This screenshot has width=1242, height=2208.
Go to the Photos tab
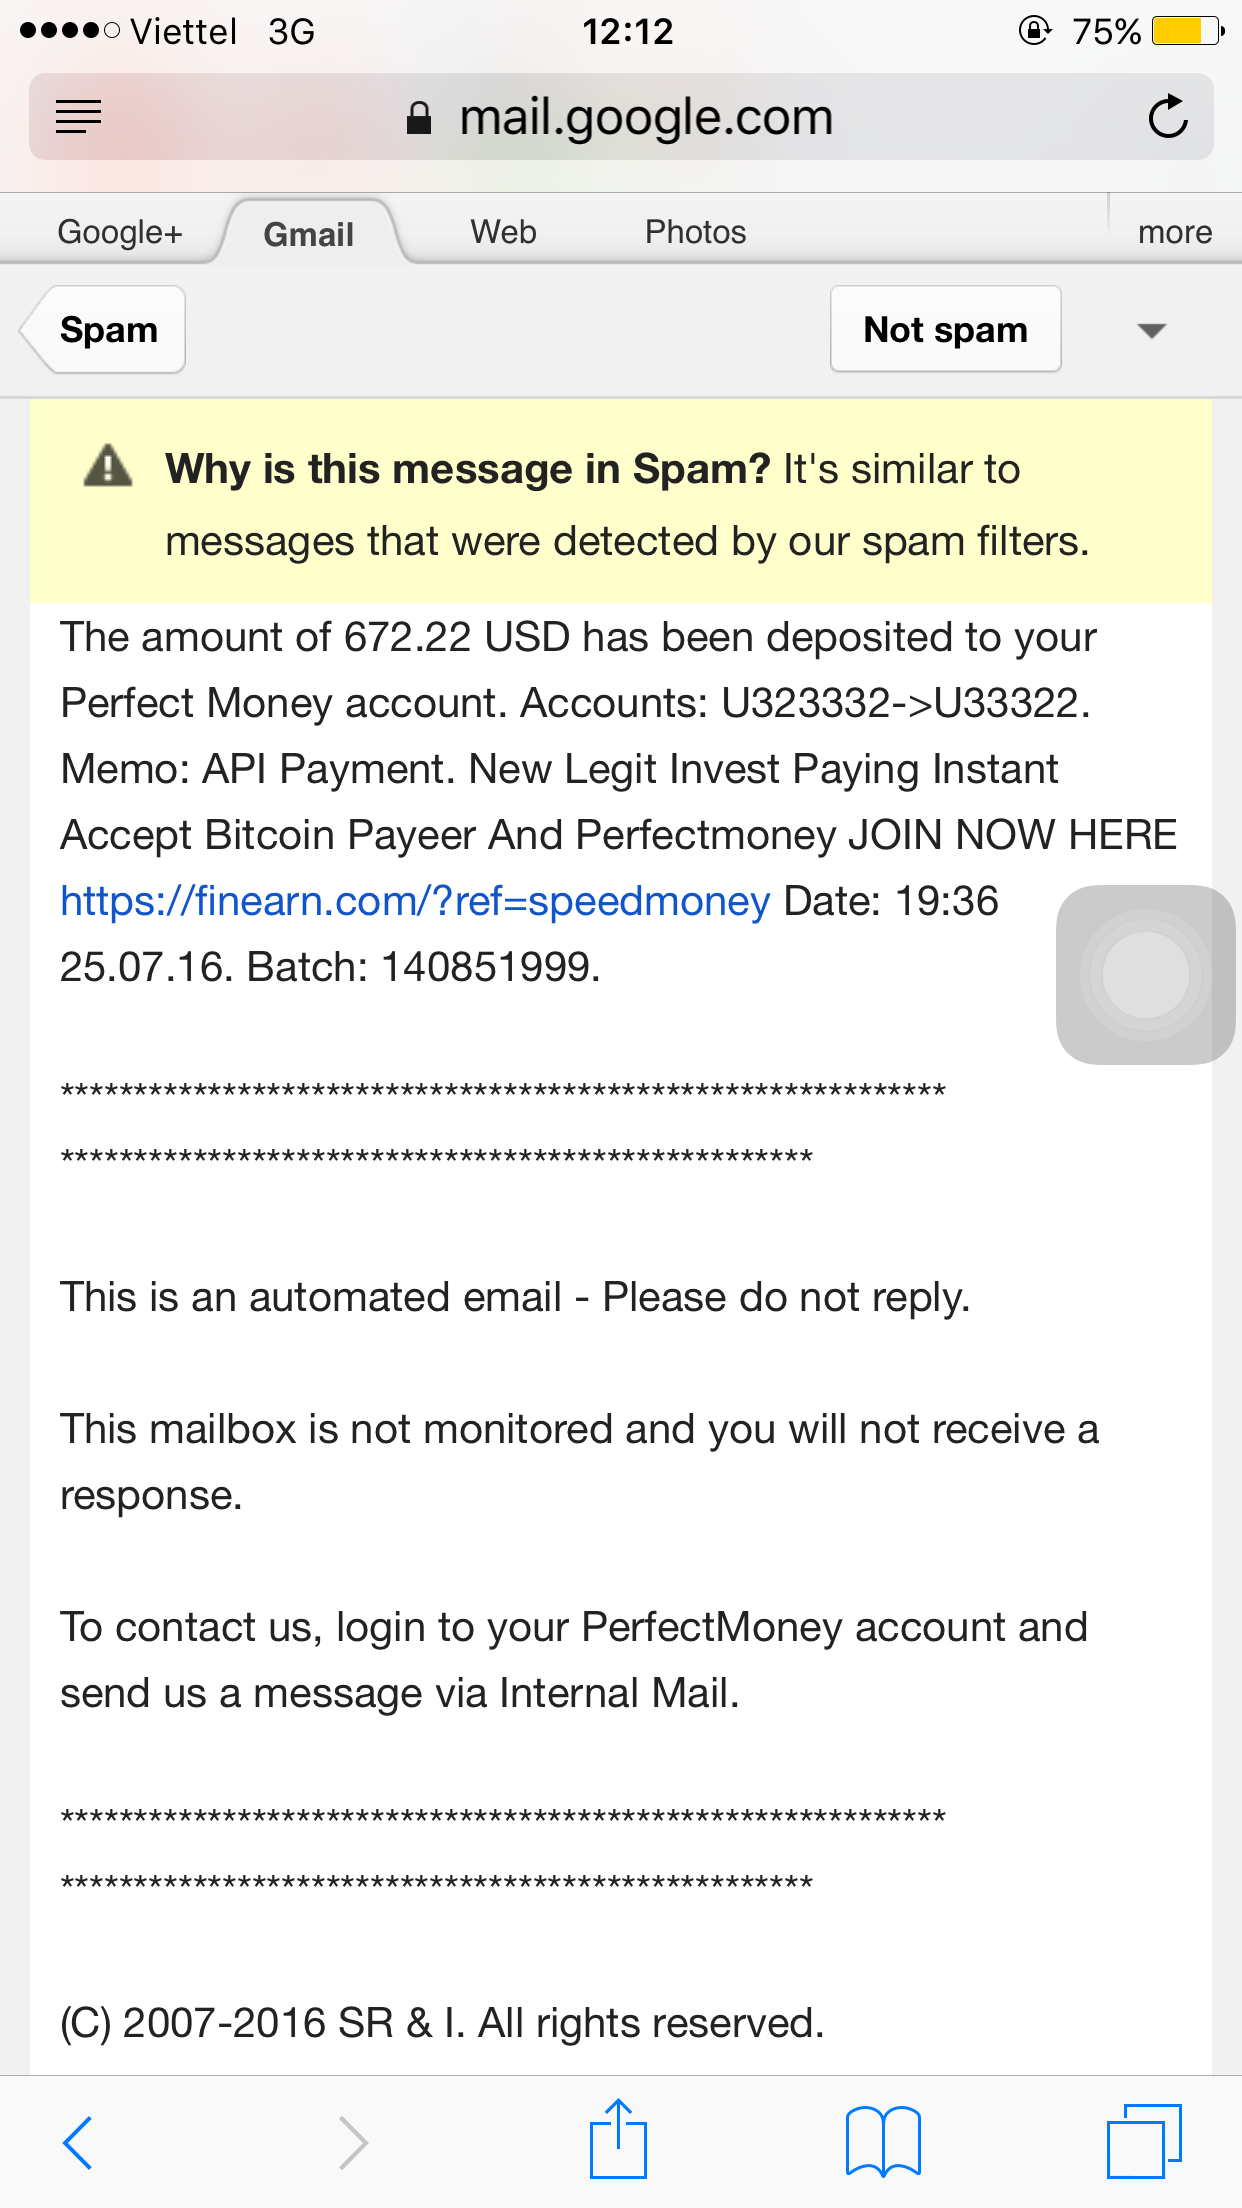[695, 232]
